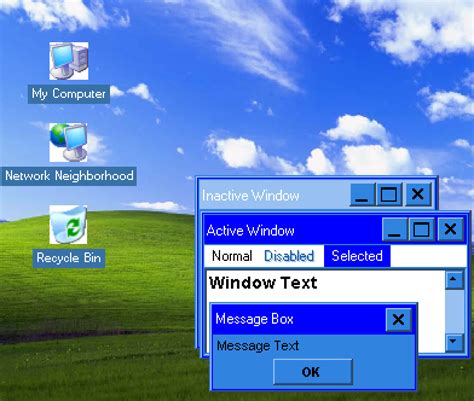Open the Selected menu item
Image resolution: width=474 pixels, height=401 pixels.
click(x=357, y=256)
